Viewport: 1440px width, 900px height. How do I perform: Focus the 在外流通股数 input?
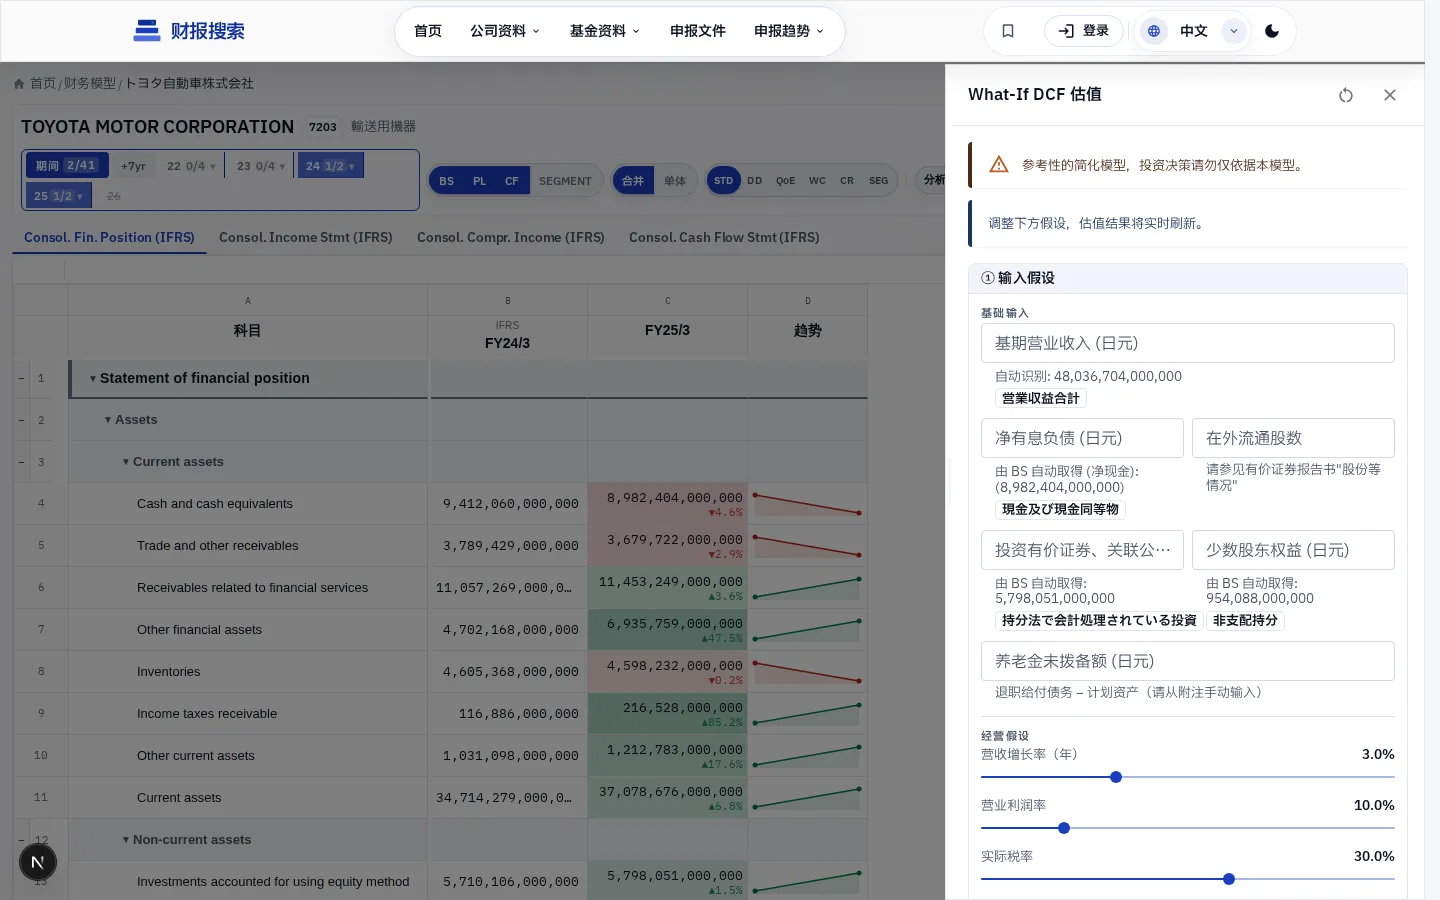[x=1294, y=438]
